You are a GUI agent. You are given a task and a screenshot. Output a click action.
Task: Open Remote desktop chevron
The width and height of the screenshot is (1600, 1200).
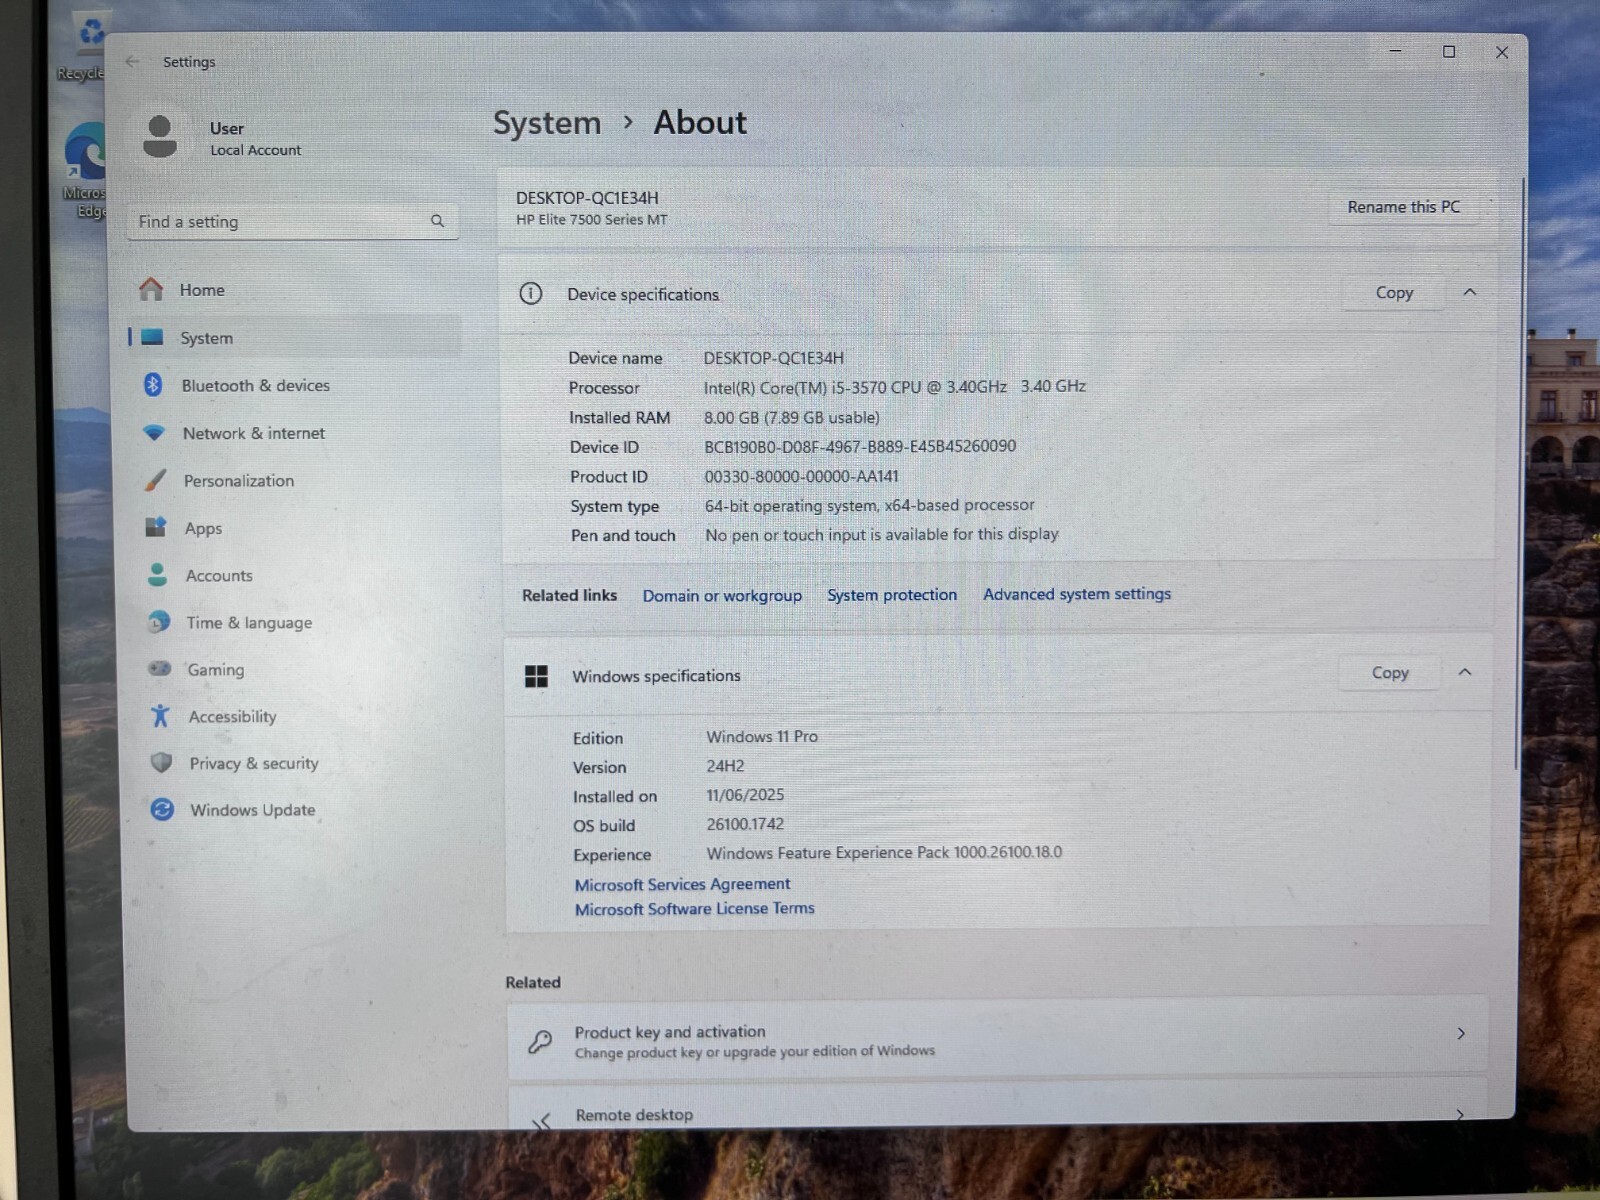click(x=1460, y=1115)
